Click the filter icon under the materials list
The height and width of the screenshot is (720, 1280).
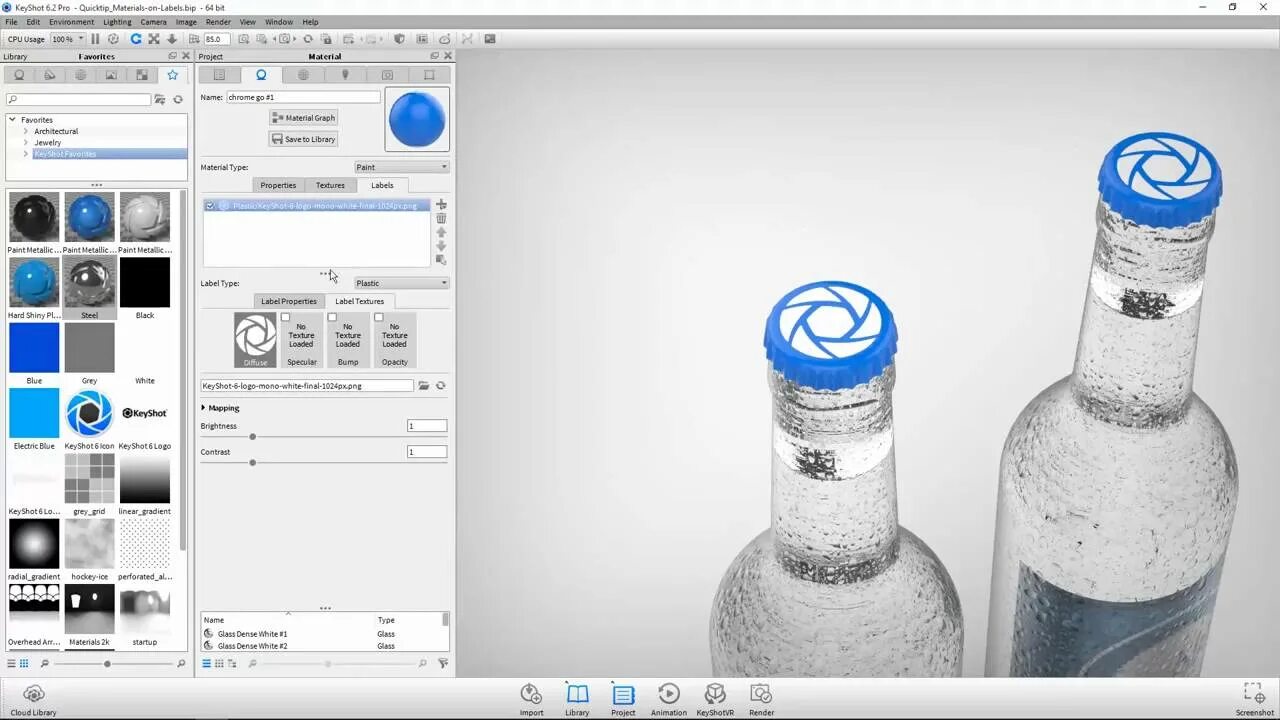(x=443, y=663)
